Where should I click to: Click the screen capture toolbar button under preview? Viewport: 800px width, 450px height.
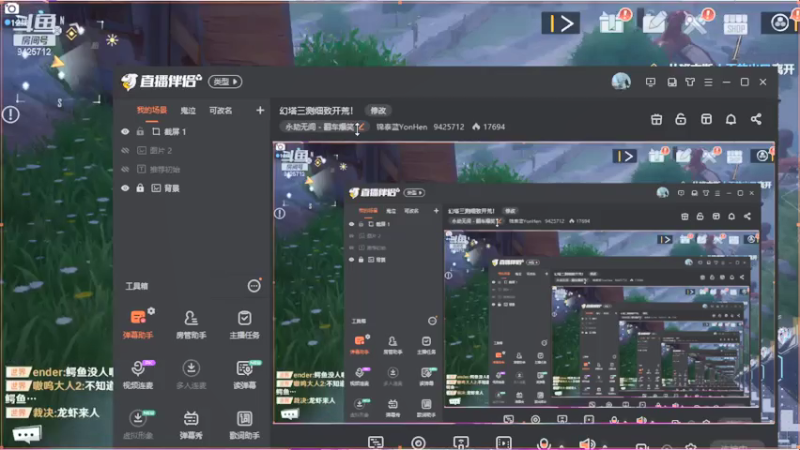point(376,442)
